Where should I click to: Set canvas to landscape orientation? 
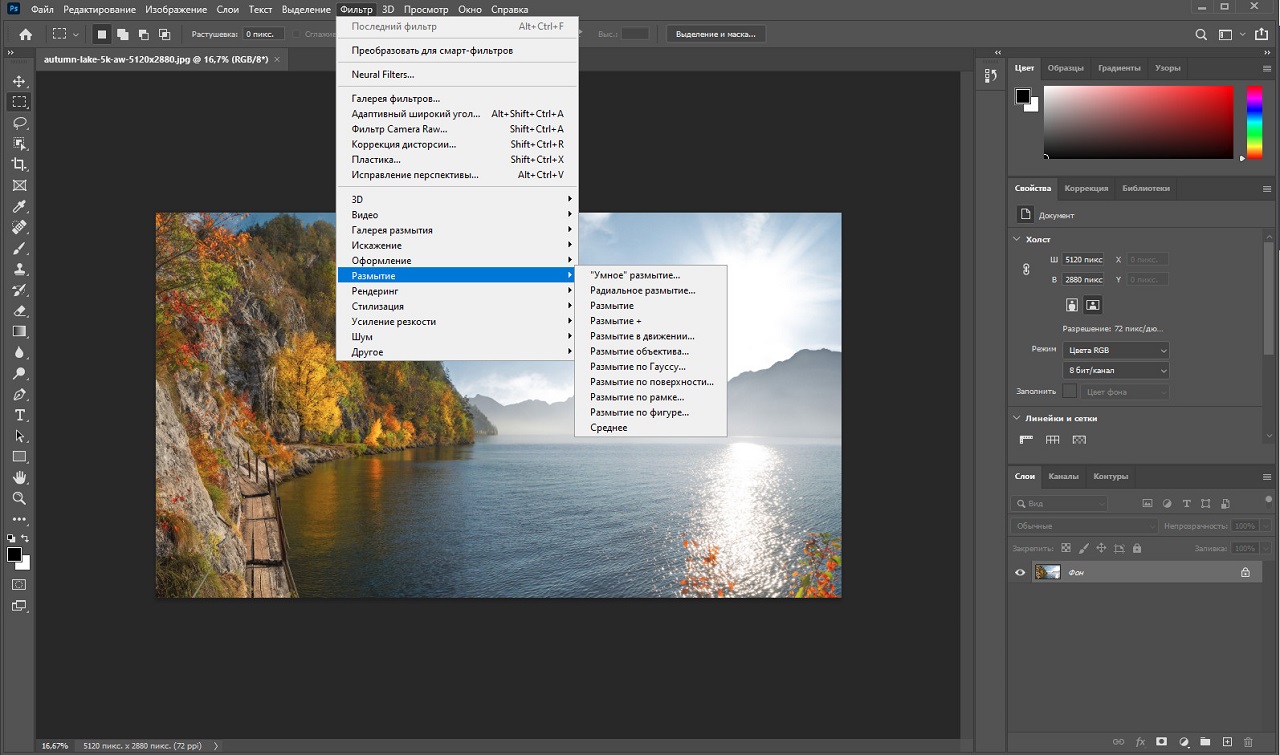point(1093,305)
